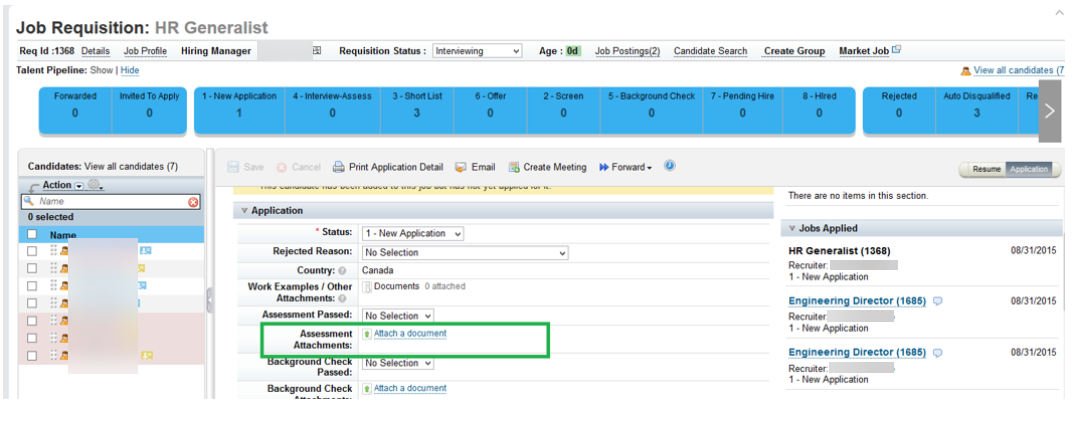The width and height of the screenshot is (1087, 437).
Task: Click comment bubble beside first Engineering Director
Action: tap(938, 301)
